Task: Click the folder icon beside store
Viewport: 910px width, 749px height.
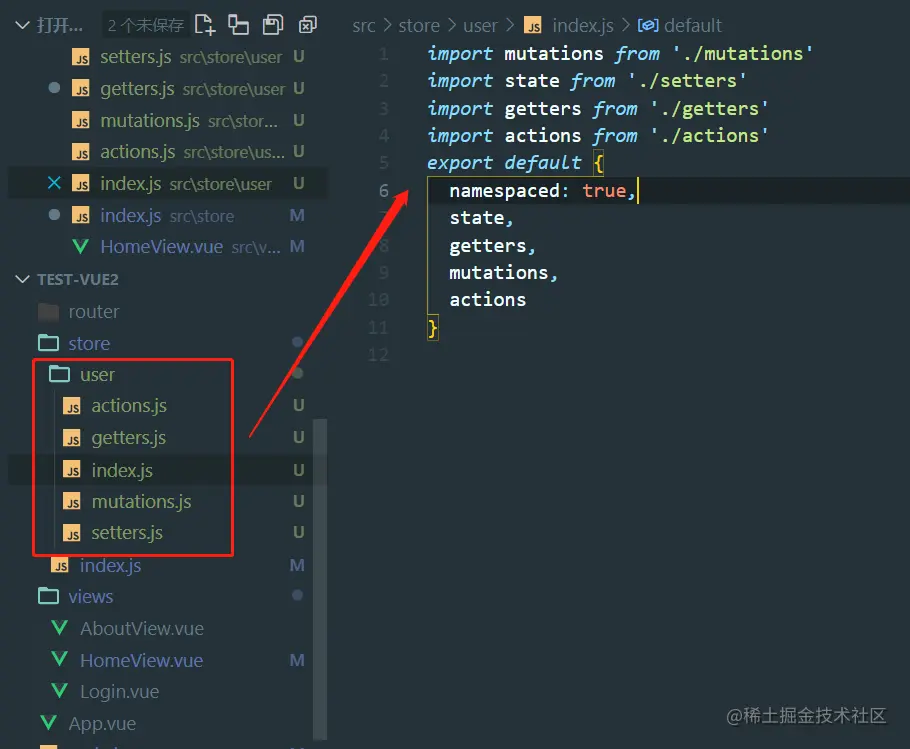Action: (x=49, y=343)
